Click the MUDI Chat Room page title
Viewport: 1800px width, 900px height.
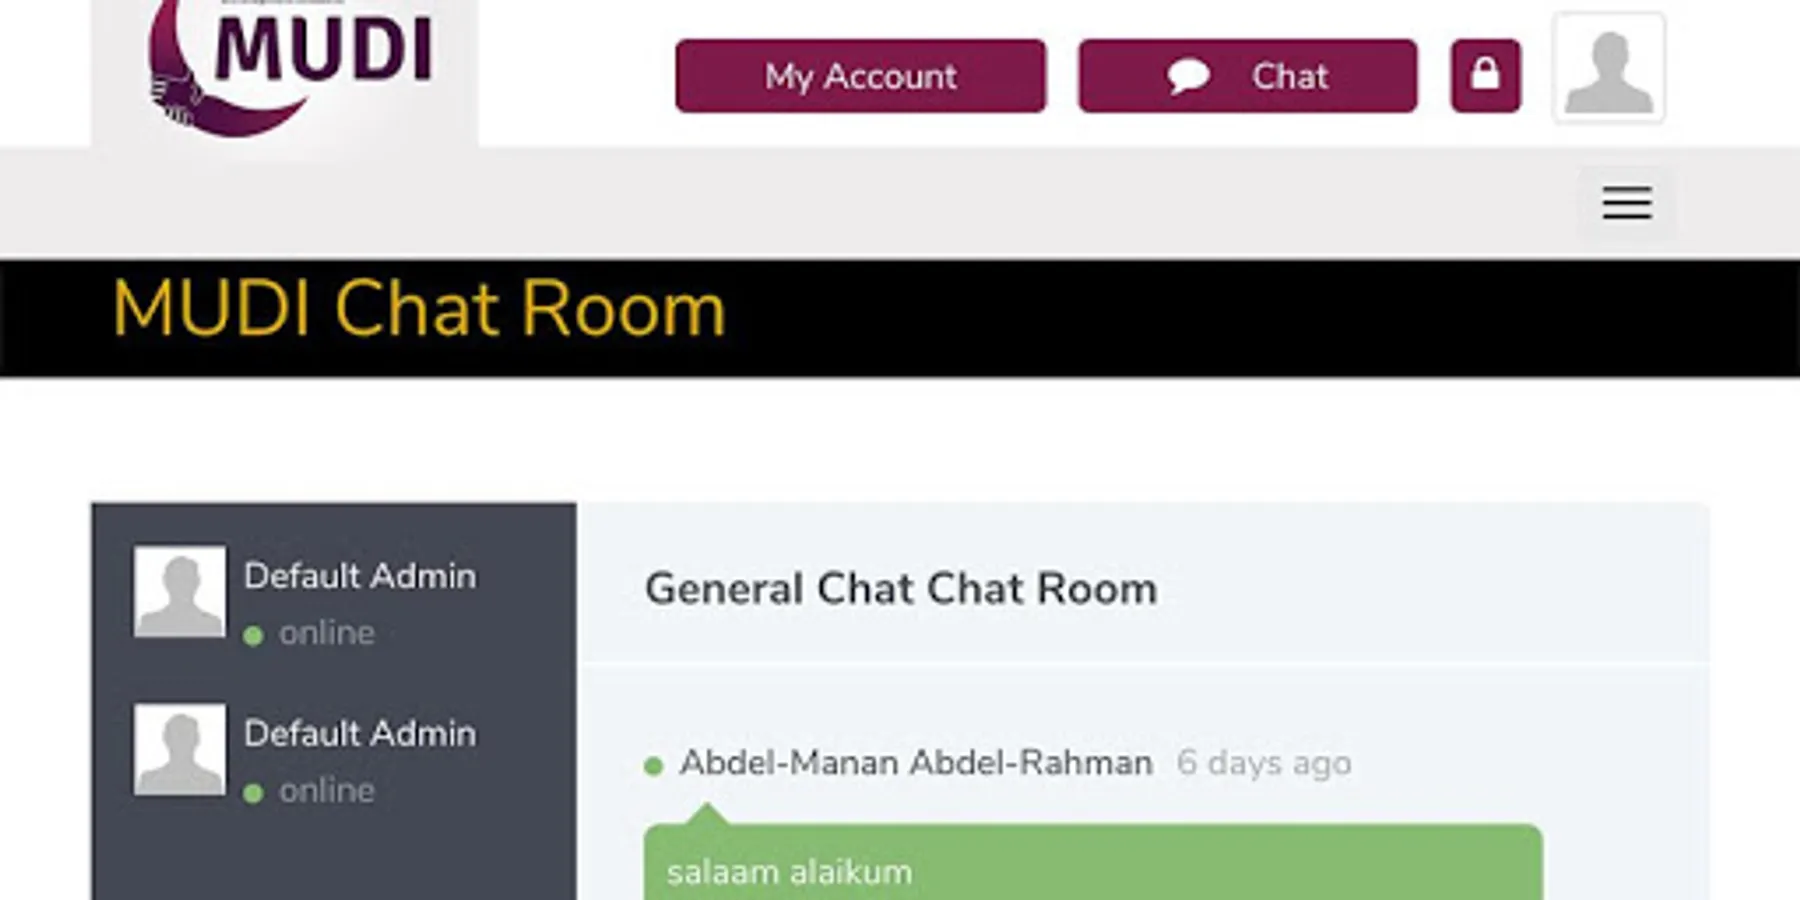pyautogui.click(x=418, y=310)
